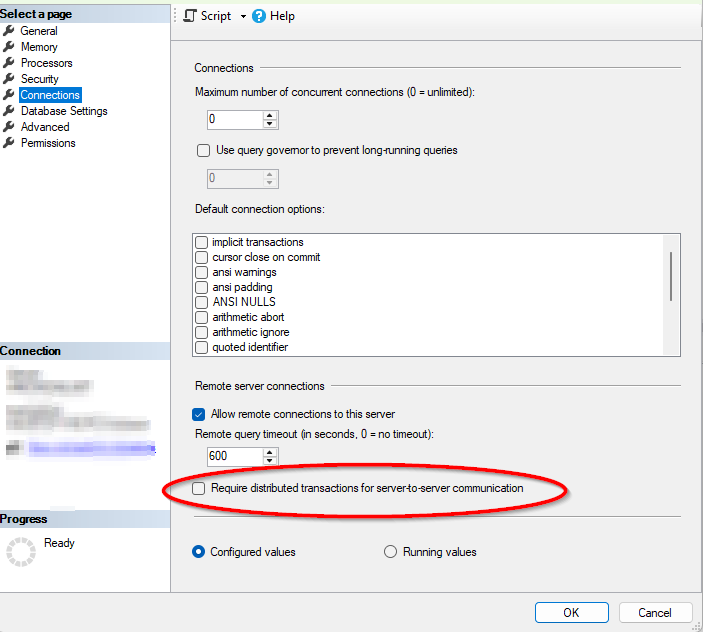
Task: Open the Advanced page
Action: click(x=45, y=127)
